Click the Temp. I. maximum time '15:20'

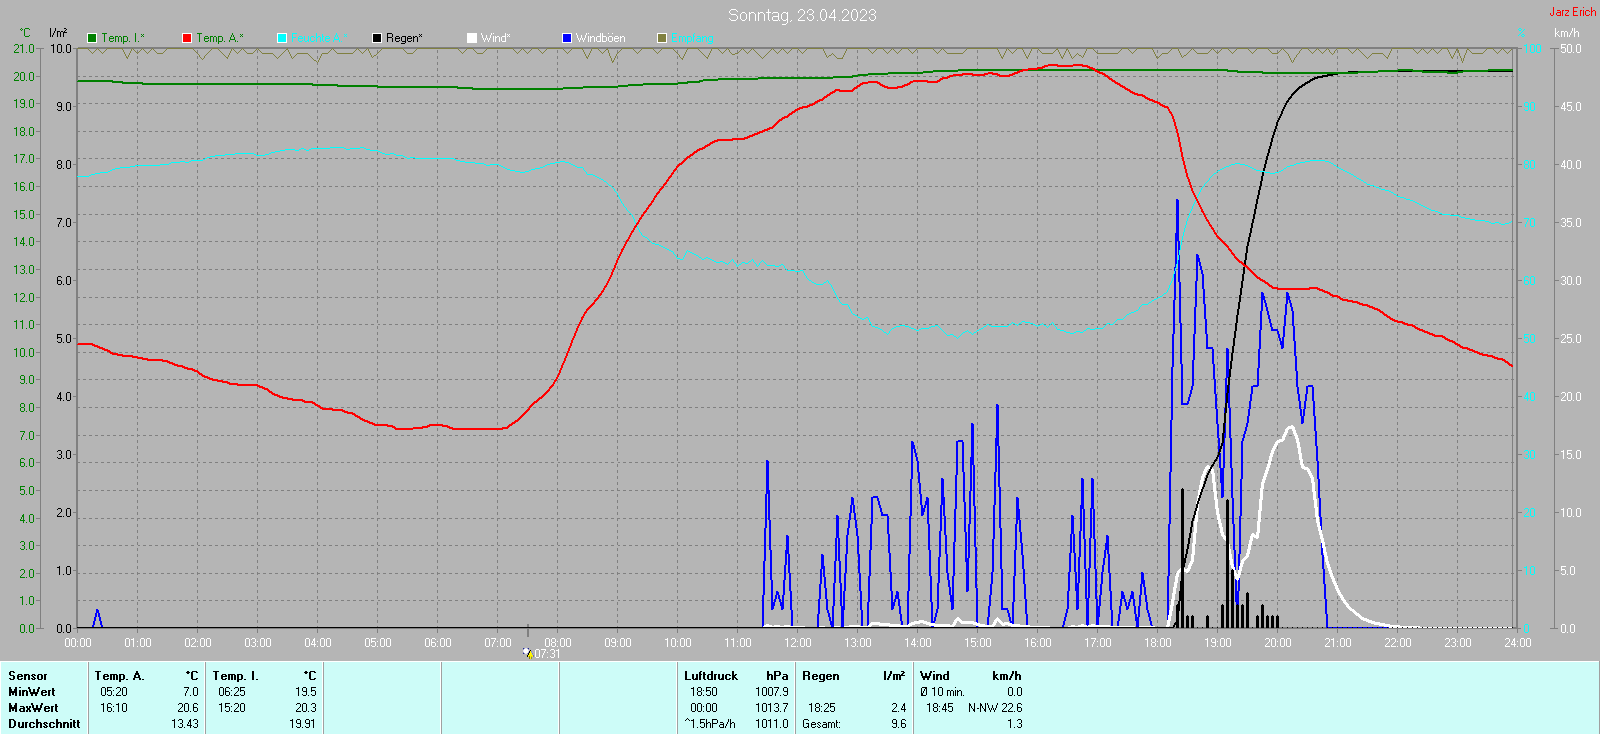coord(232,708)
